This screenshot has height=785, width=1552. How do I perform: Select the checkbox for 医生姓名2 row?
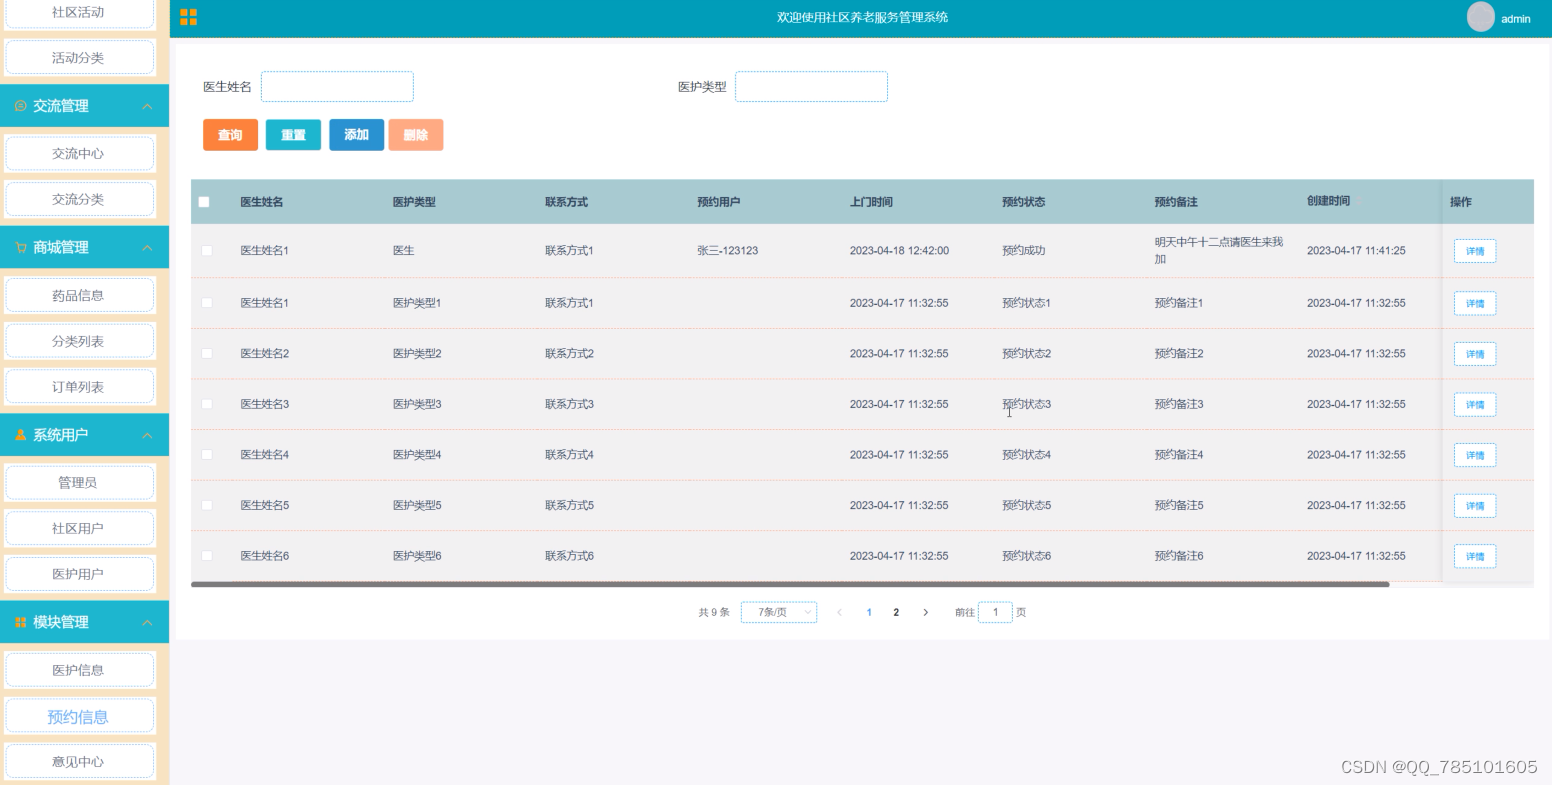point(207,354)
